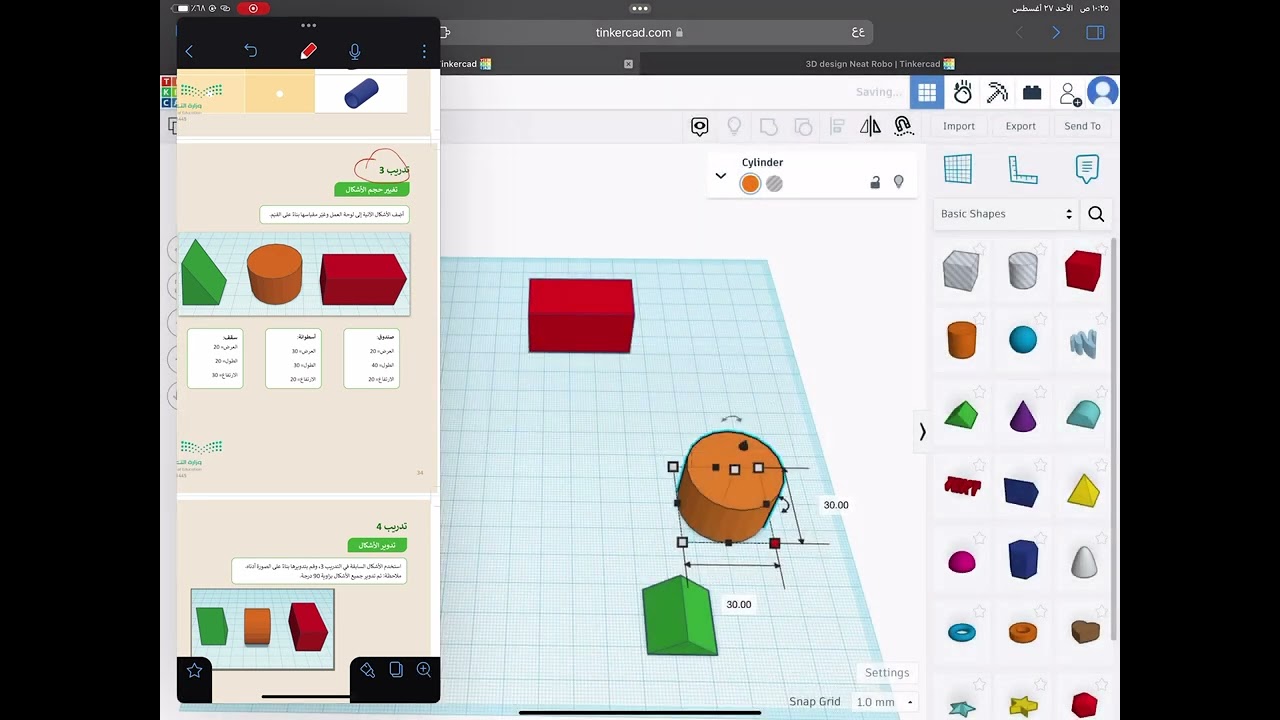
Task: Add the red Box shape
Action: pyautogui.click(x=1083, y=270)
